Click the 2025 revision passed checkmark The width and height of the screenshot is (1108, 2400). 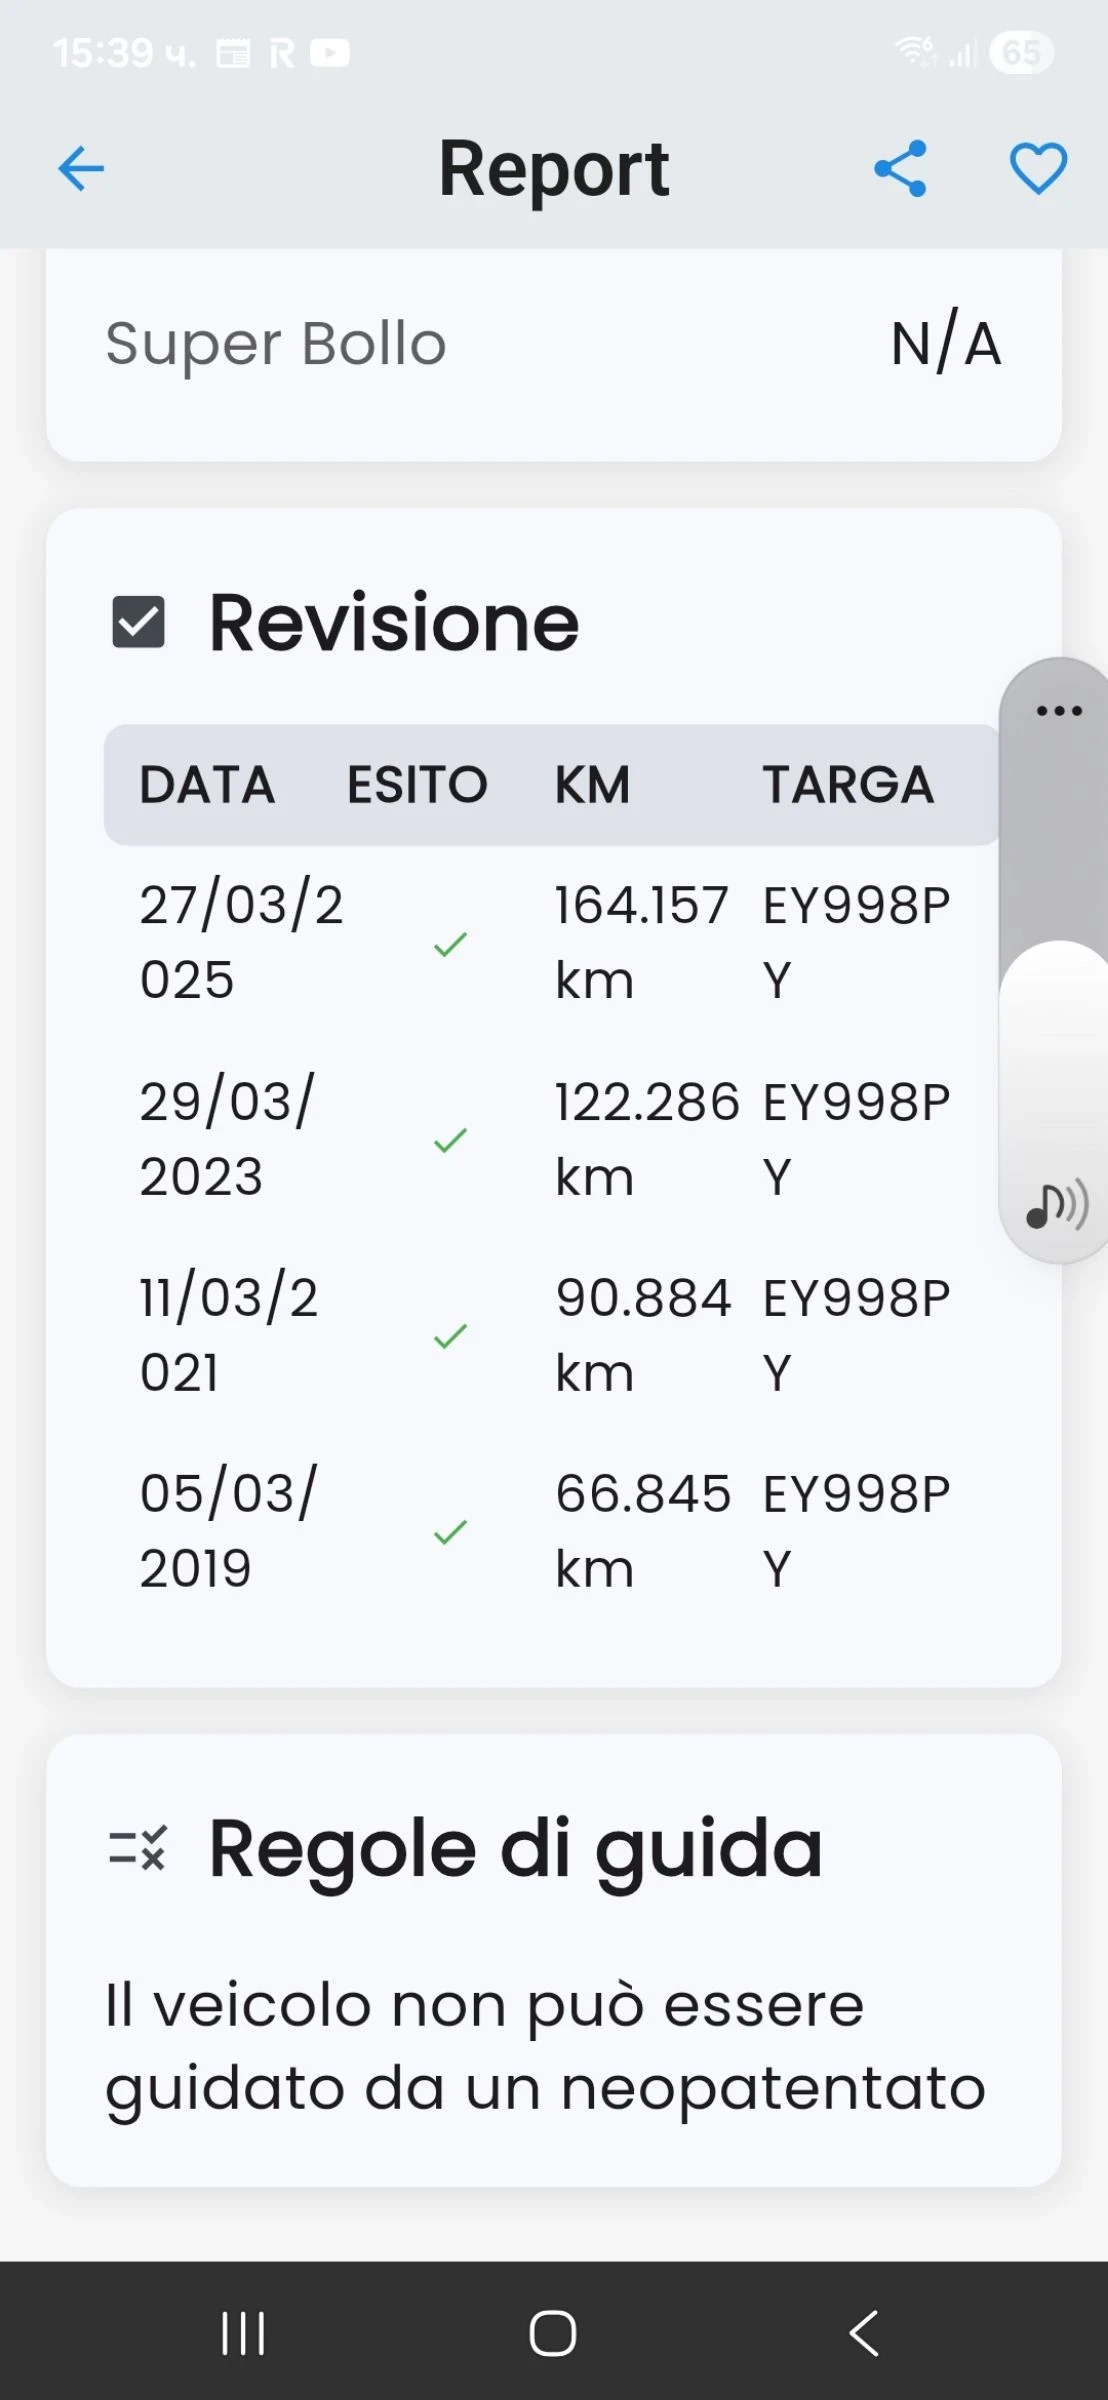[x=450, y=944]
